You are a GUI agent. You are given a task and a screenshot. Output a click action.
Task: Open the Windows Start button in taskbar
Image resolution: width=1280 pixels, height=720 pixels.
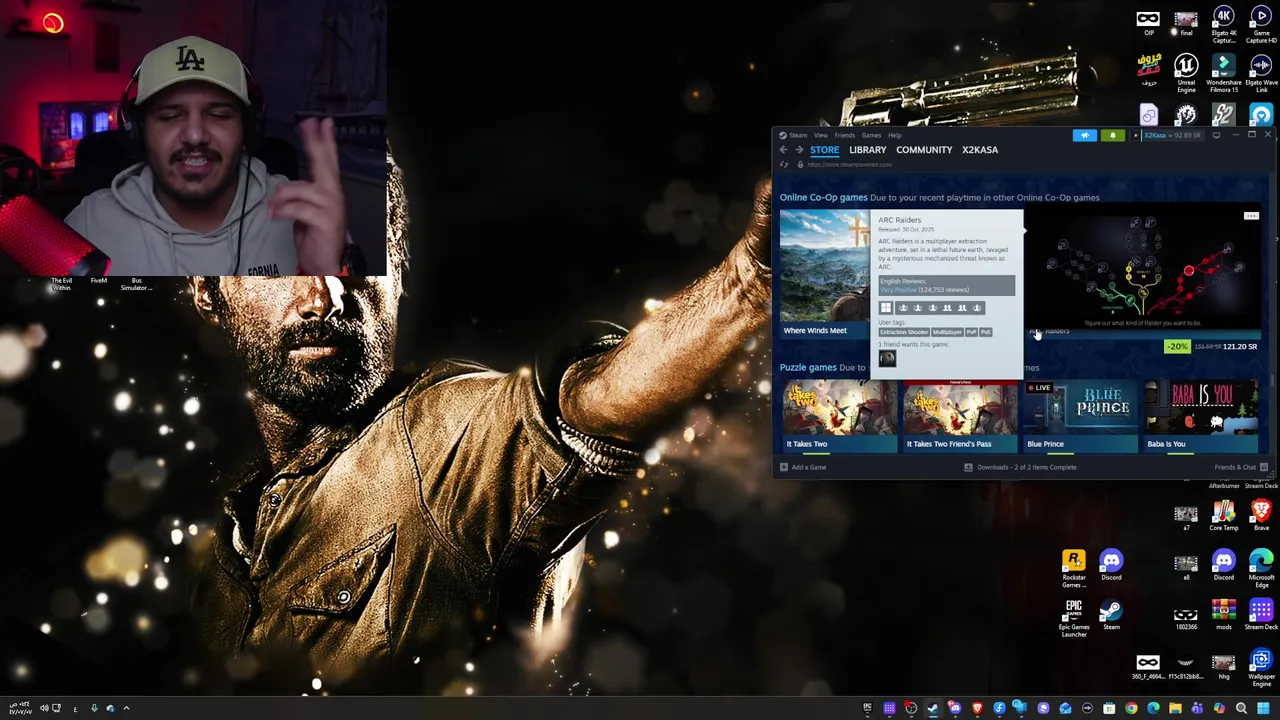click(1263, 709)
